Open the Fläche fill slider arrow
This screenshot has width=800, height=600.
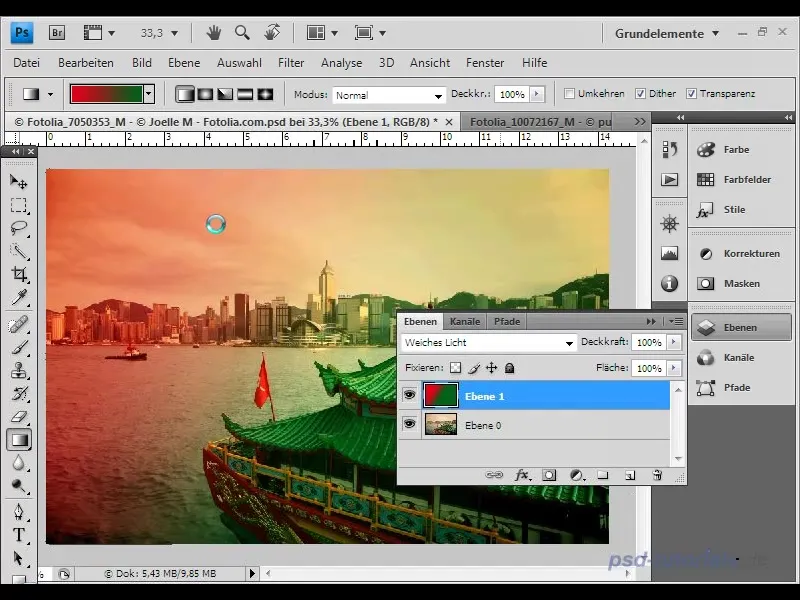click(673, 368)
